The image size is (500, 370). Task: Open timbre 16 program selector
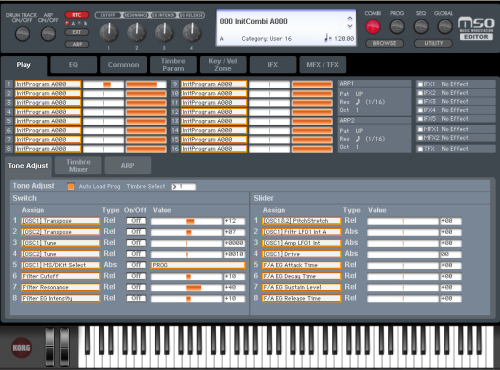tap(214, 149)
